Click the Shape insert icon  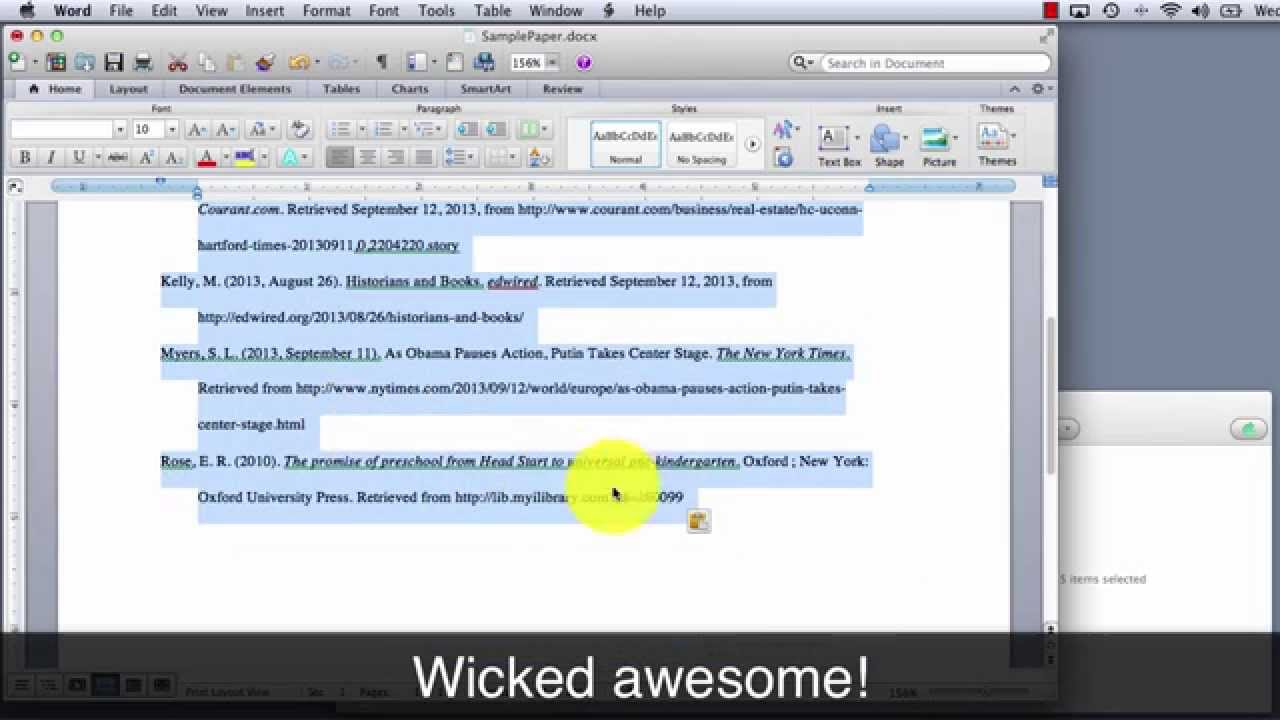[884, 138]
